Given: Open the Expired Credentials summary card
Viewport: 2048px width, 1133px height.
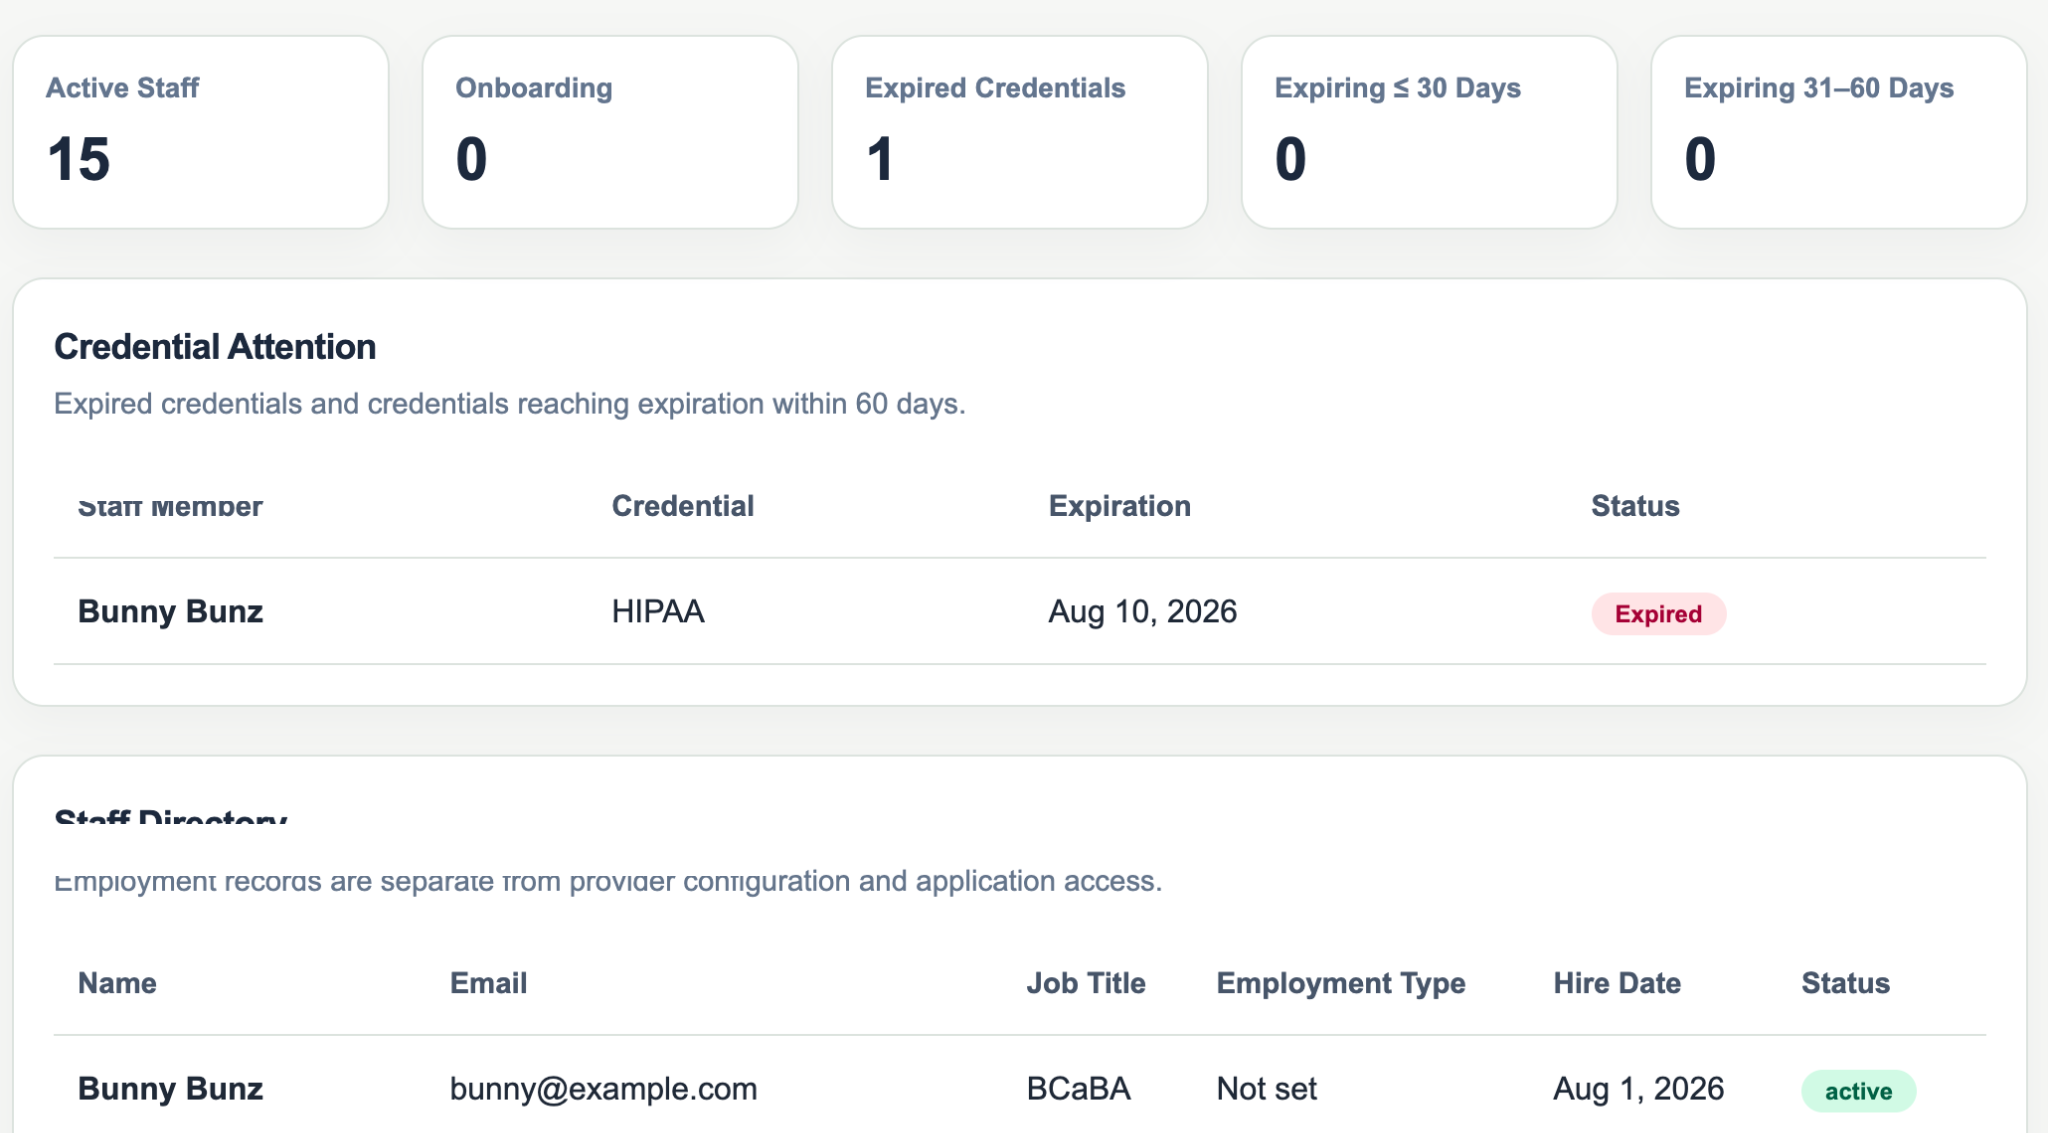Looking at the screenshot, I should pyautogui.click(x=1020, y=132).
